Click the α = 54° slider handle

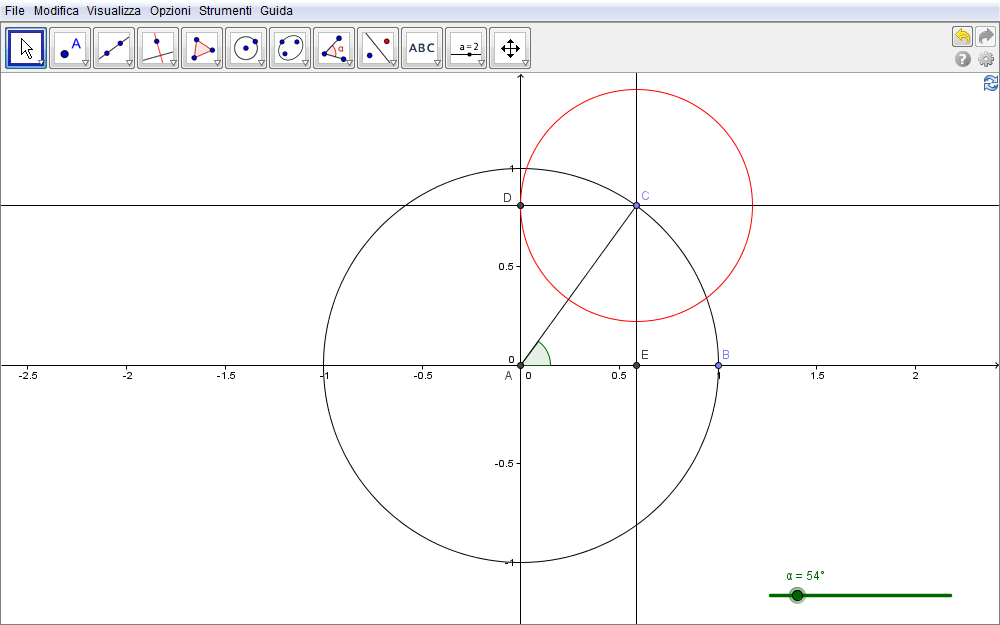[797, 595]
